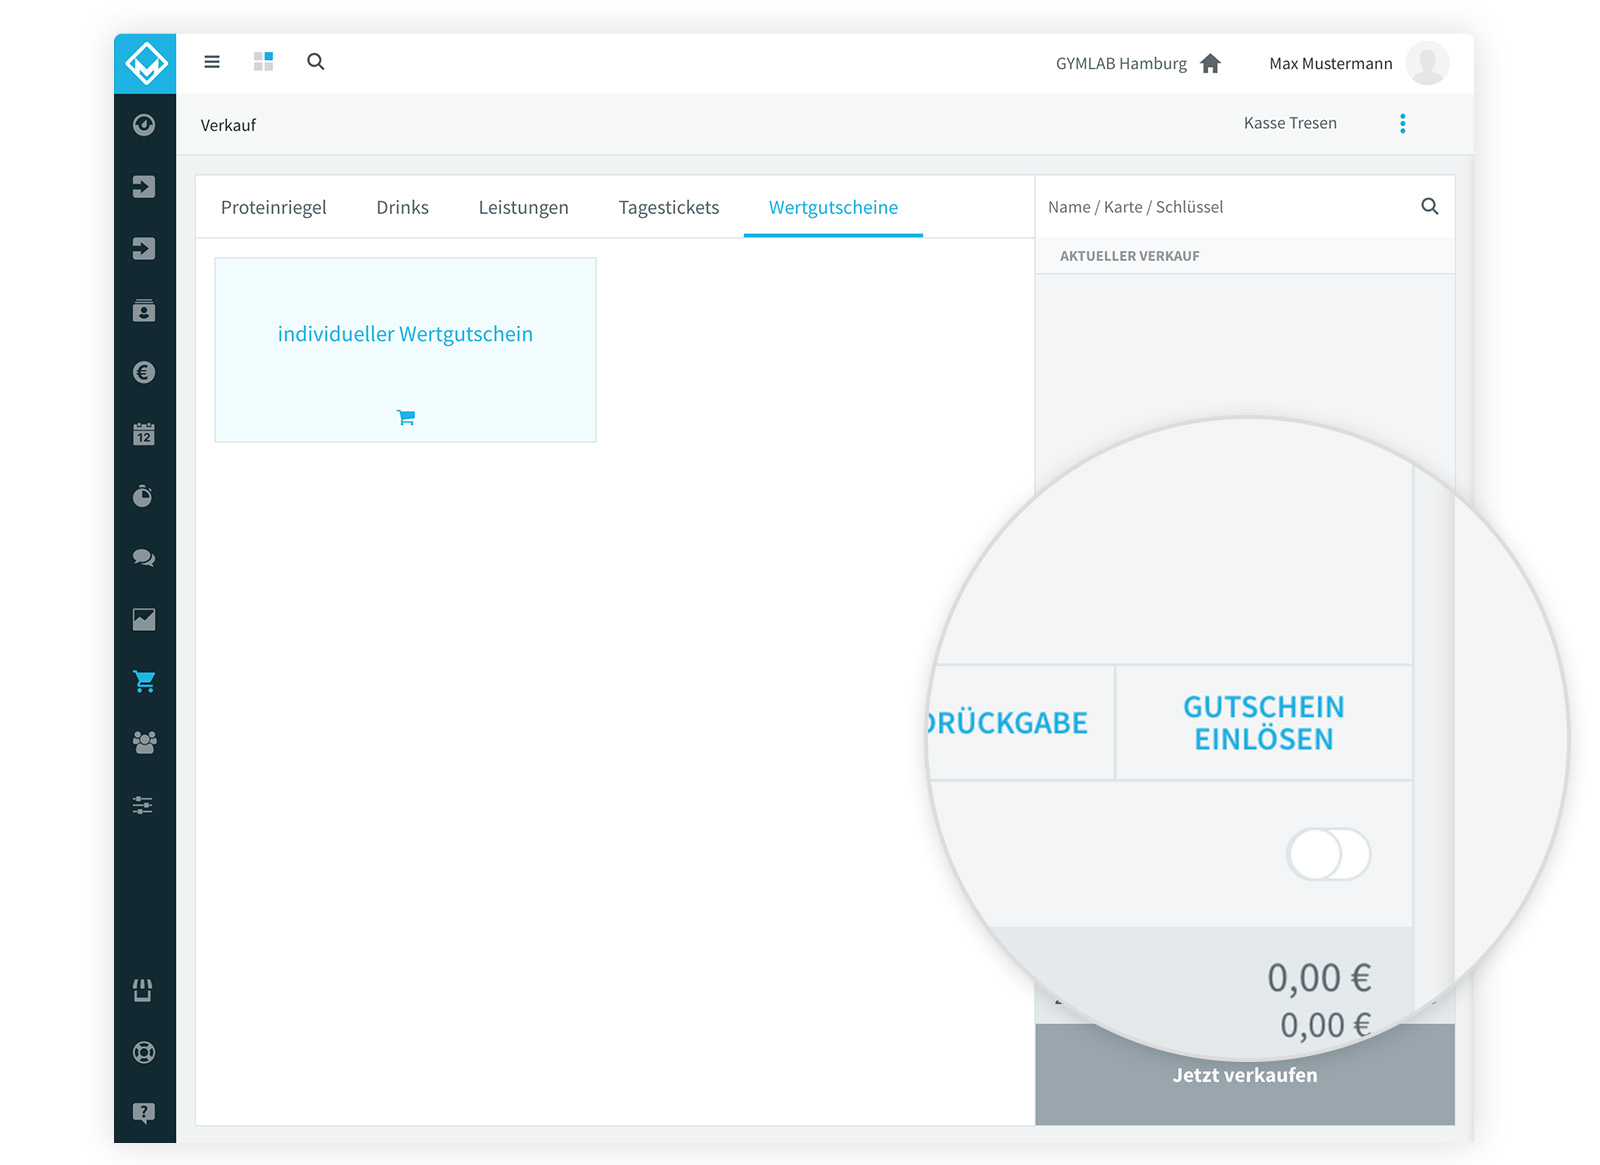Toggle the switch below Gutschein einlösen
Screen dimensions: 1600x1165
pyautogui.click(x=1329, y=855)
